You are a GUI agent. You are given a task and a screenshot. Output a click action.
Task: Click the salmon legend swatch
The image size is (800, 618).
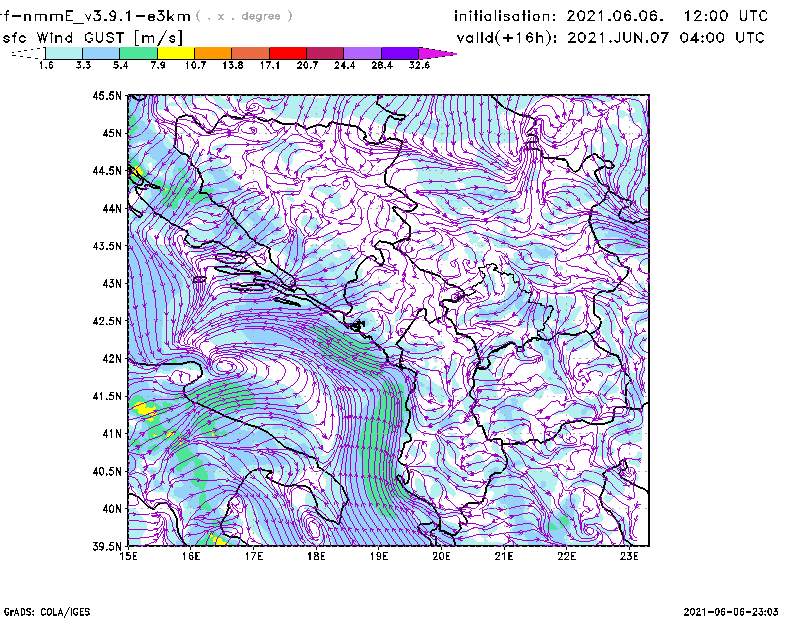pos(250,53)
